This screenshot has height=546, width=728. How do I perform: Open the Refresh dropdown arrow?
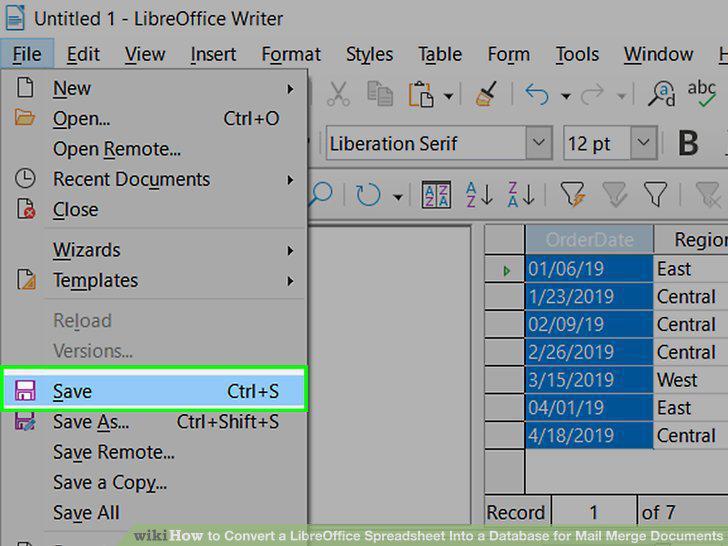coord(397,197)
